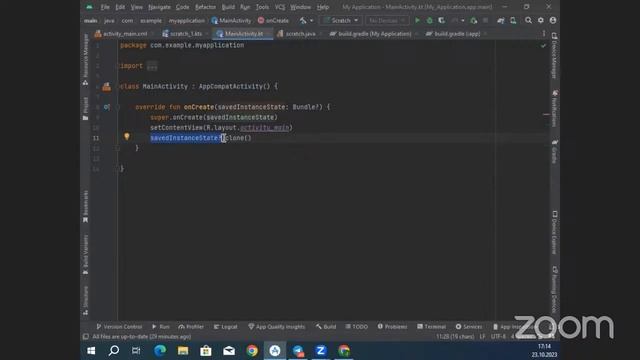Click the class gutter icon beside MainActivity
Viewport: 640px width, 360px height.
pos(107,86)
